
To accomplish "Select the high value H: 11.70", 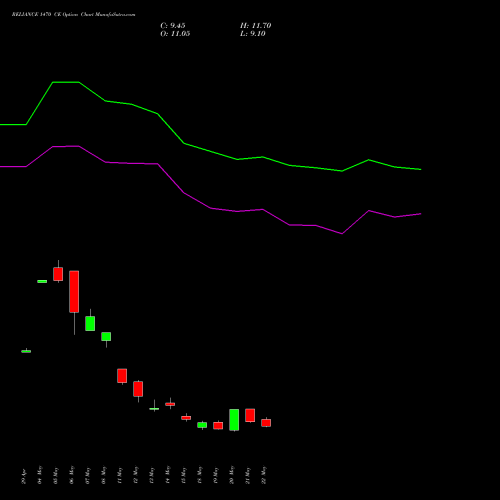I will [x=255, y=26].
